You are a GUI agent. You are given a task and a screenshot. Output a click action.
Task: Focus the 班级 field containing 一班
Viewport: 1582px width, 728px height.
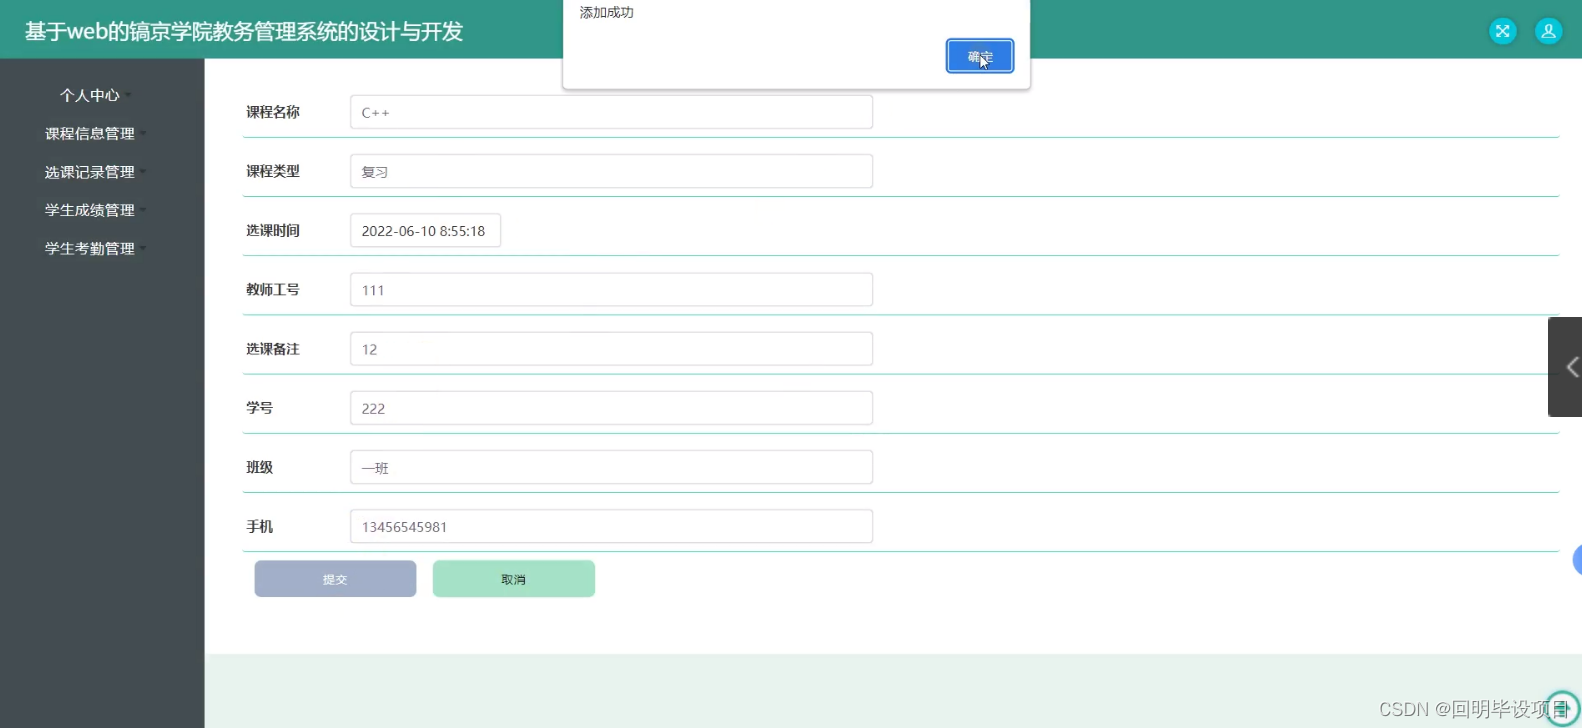(611, 467)
